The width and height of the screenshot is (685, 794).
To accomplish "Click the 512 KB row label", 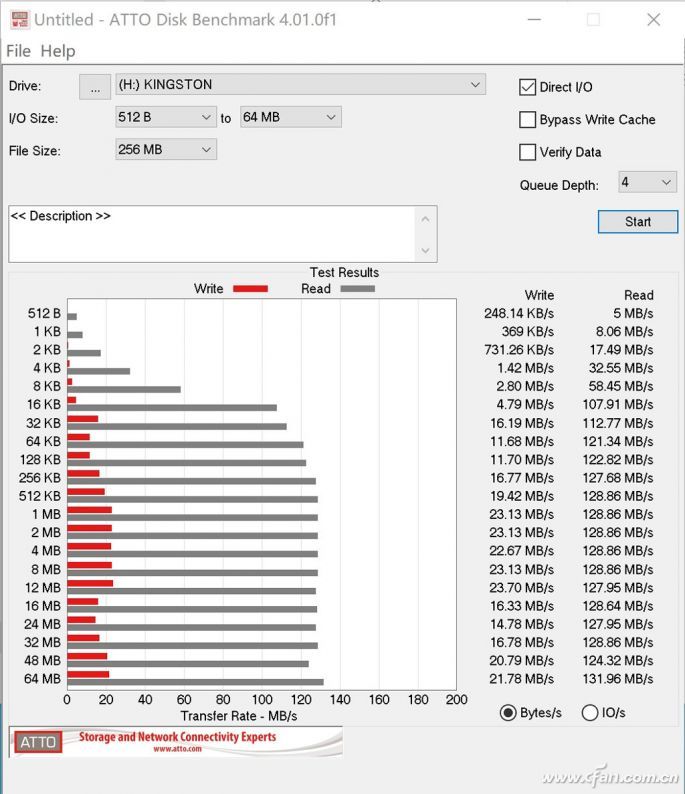I will 39,496.
